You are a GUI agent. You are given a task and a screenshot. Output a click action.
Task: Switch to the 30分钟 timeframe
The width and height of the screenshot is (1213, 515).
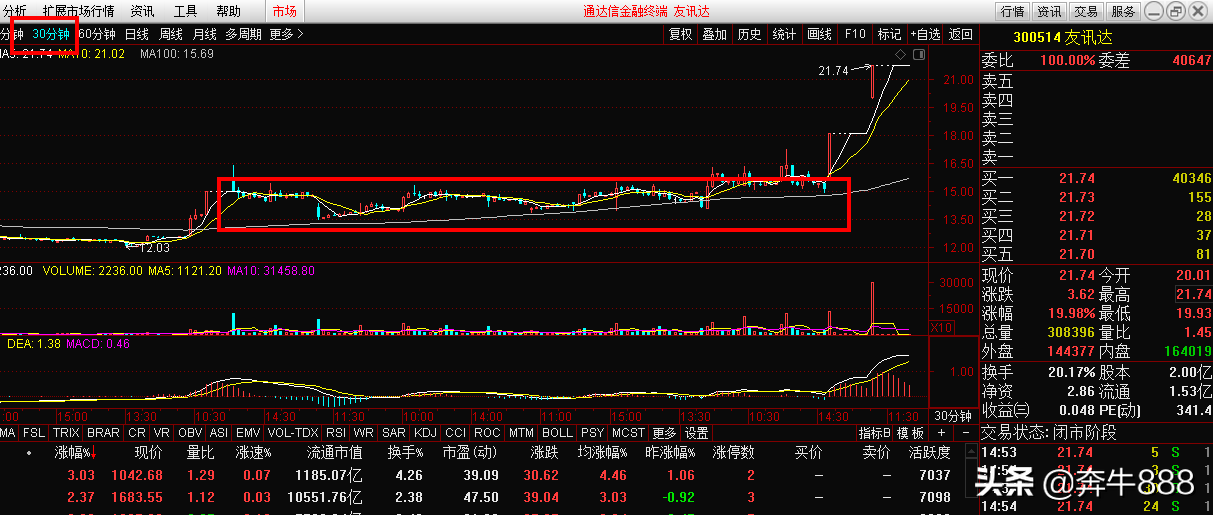click(51, 33)
